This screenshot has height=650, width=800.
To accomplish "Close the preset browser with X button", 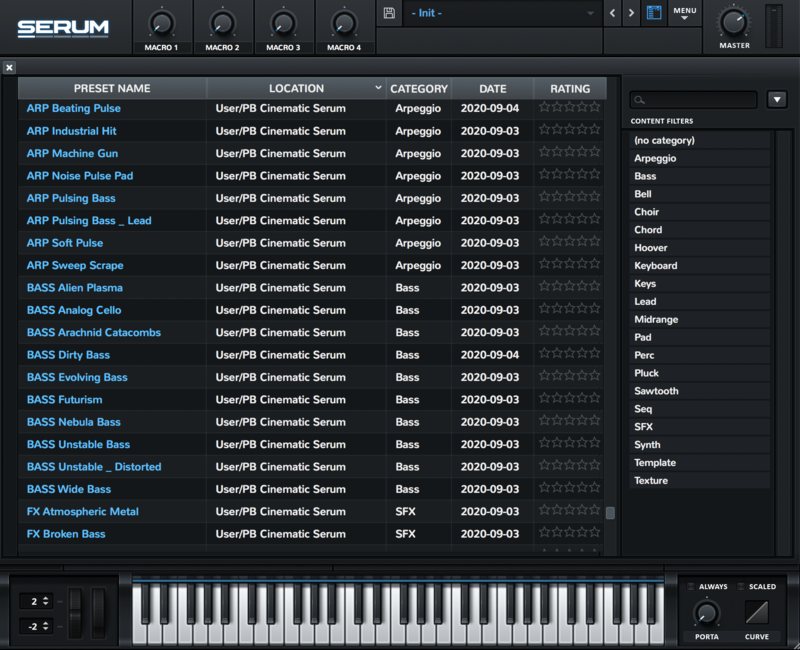I will pyautogui.click(x=9, y=67).
